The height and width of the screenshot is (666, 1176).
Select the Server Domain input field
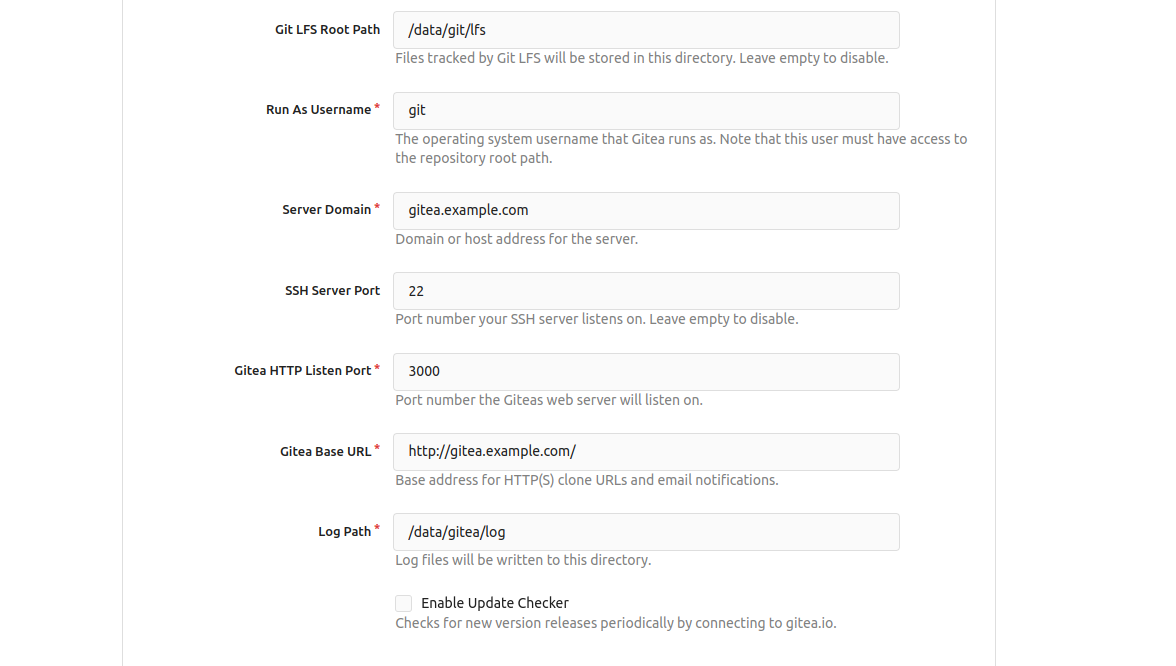[646, 210]
